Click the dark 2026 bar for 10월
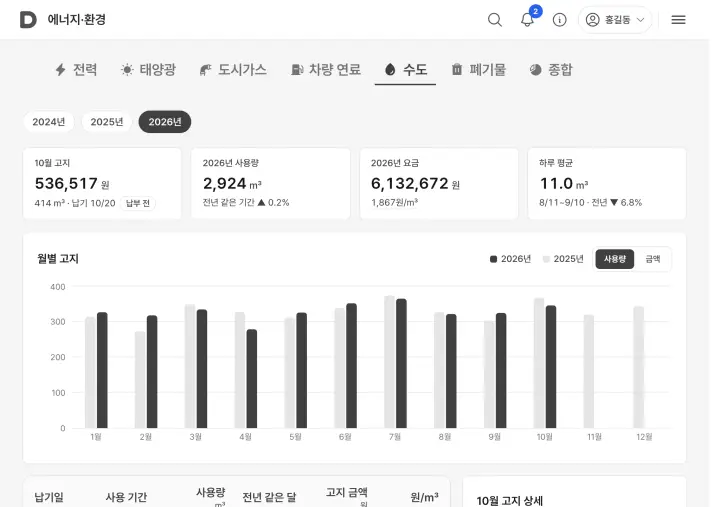 click(x=551, y=367)
